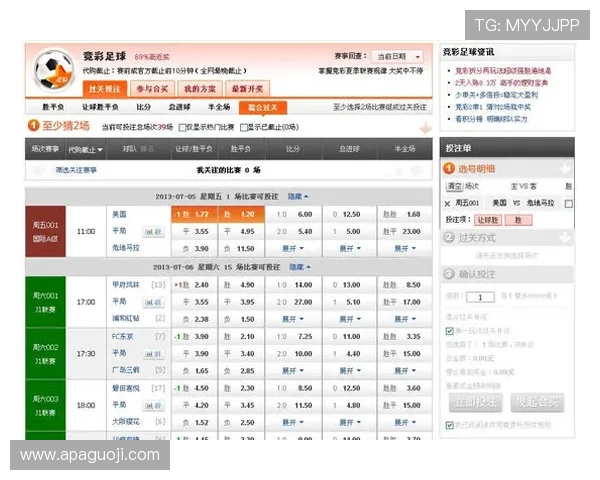This screenshot has width=600, height=480.
Task: Open 最新开奖 tab
Action: click(248, 89)
